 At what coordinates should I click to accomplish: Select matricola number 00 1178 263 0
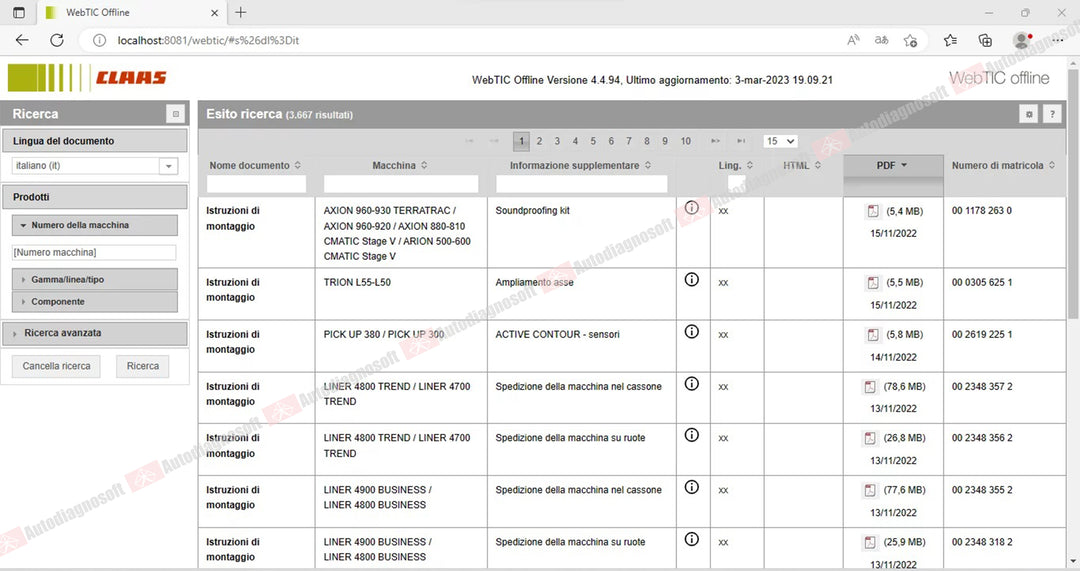[x=982, y=211]
